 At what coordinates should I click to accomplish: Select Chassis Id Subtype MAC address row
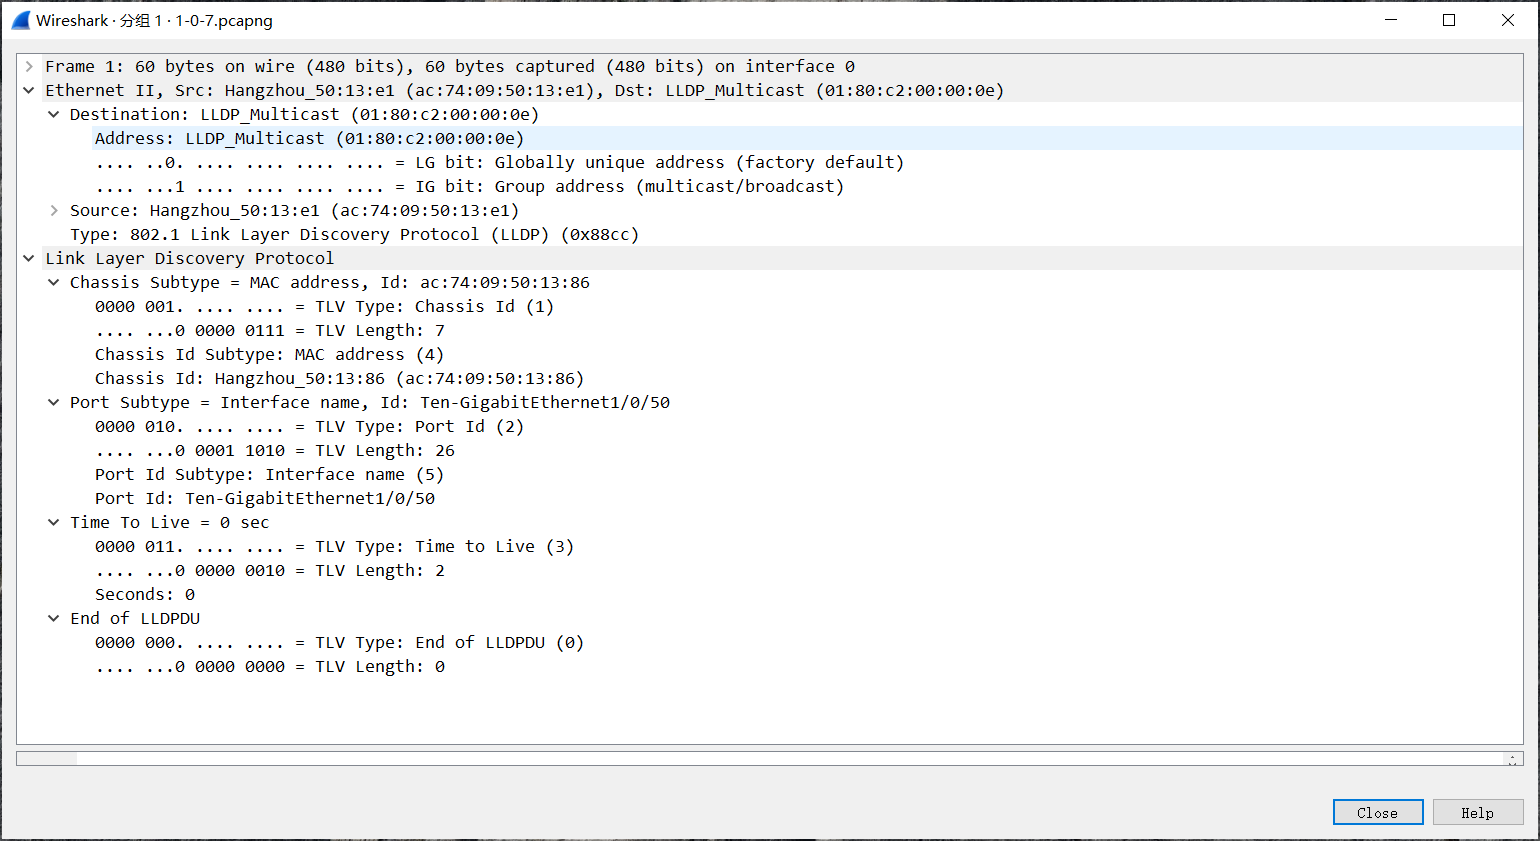[x=269, y=355]
